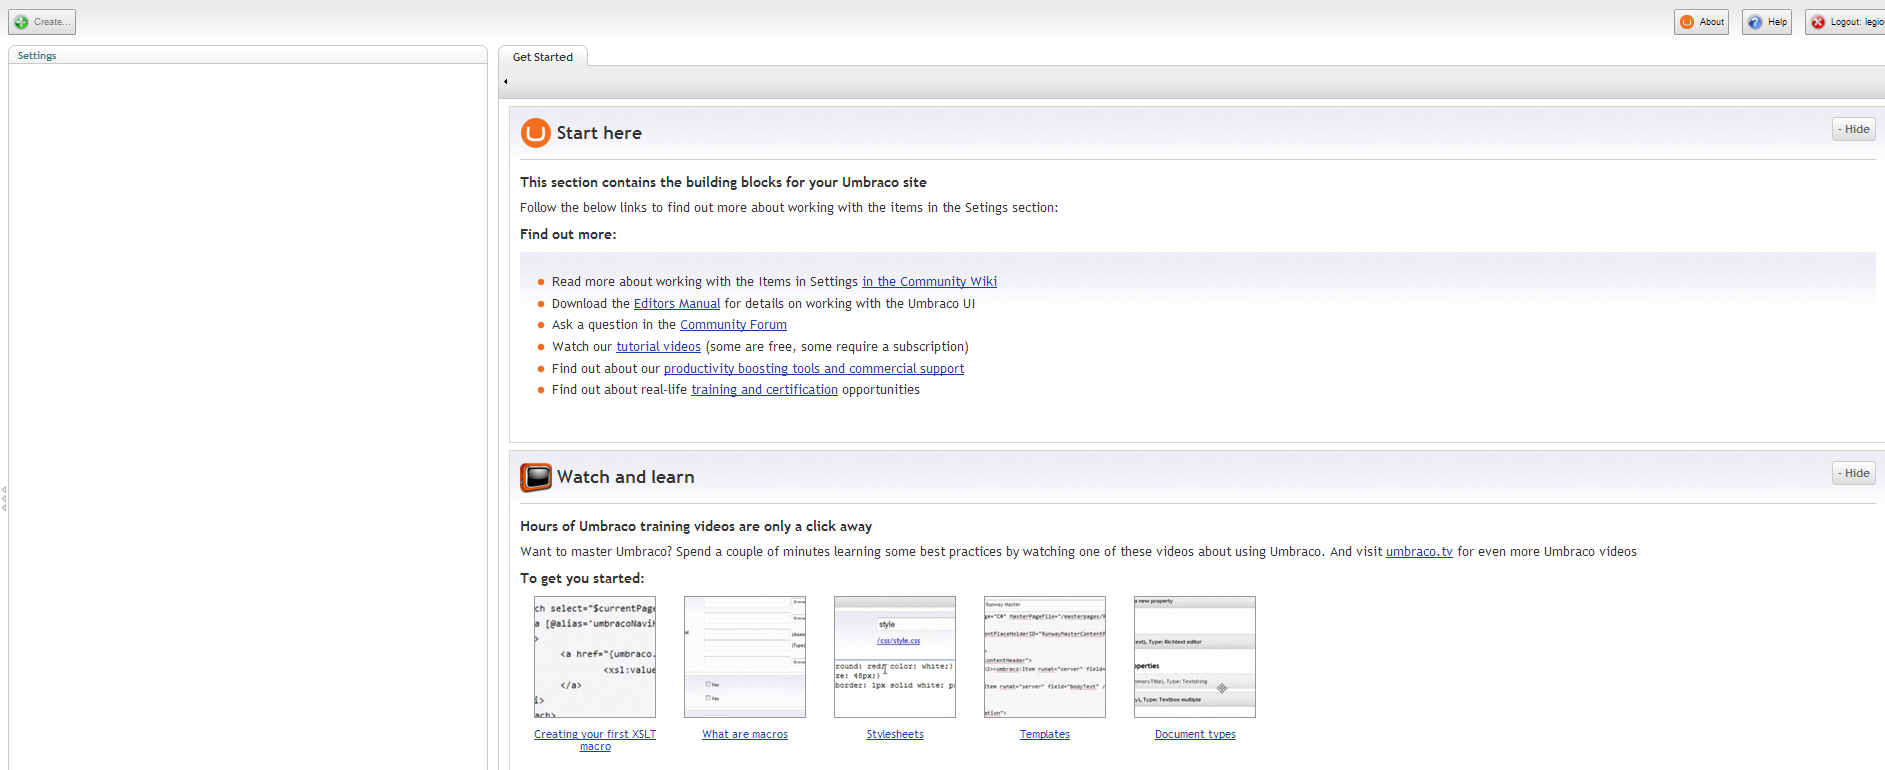Play the Templates video thumbnail
The image size is (1885, 770).
[x=1045, y=657]
